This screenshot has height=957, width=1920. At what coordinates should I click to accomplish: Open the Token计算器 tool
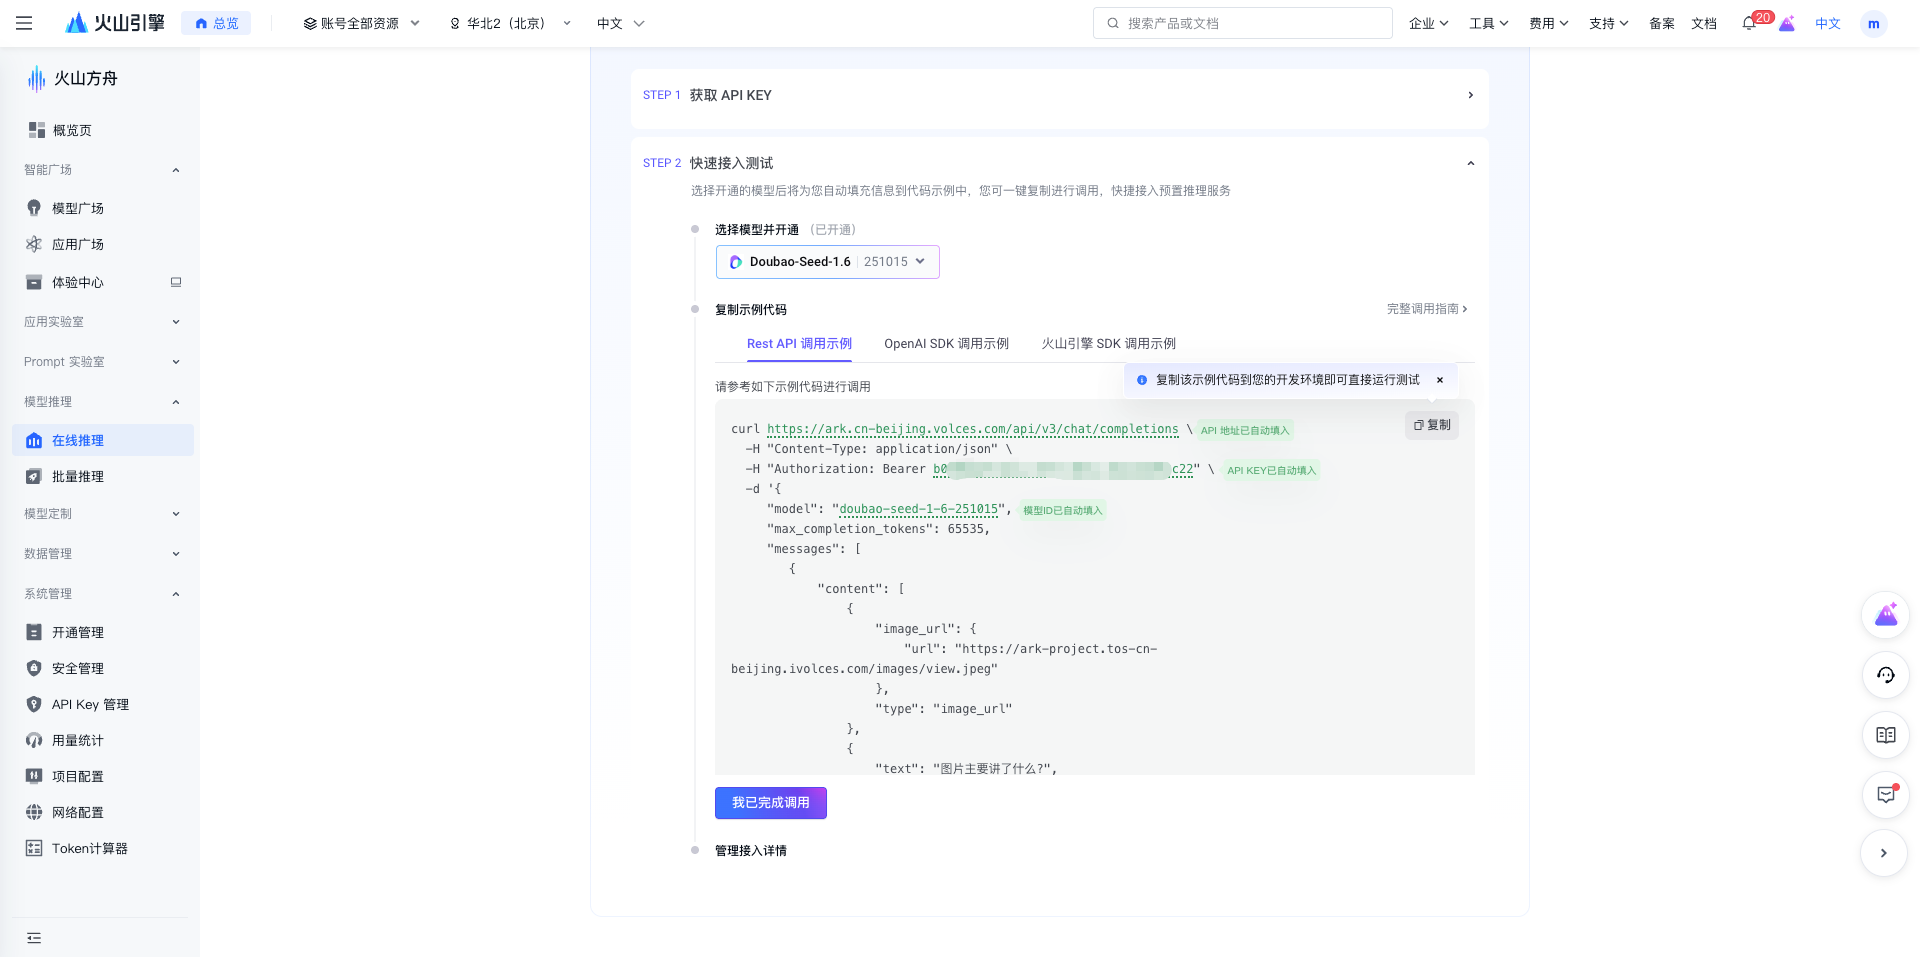[x=90, y=848]
